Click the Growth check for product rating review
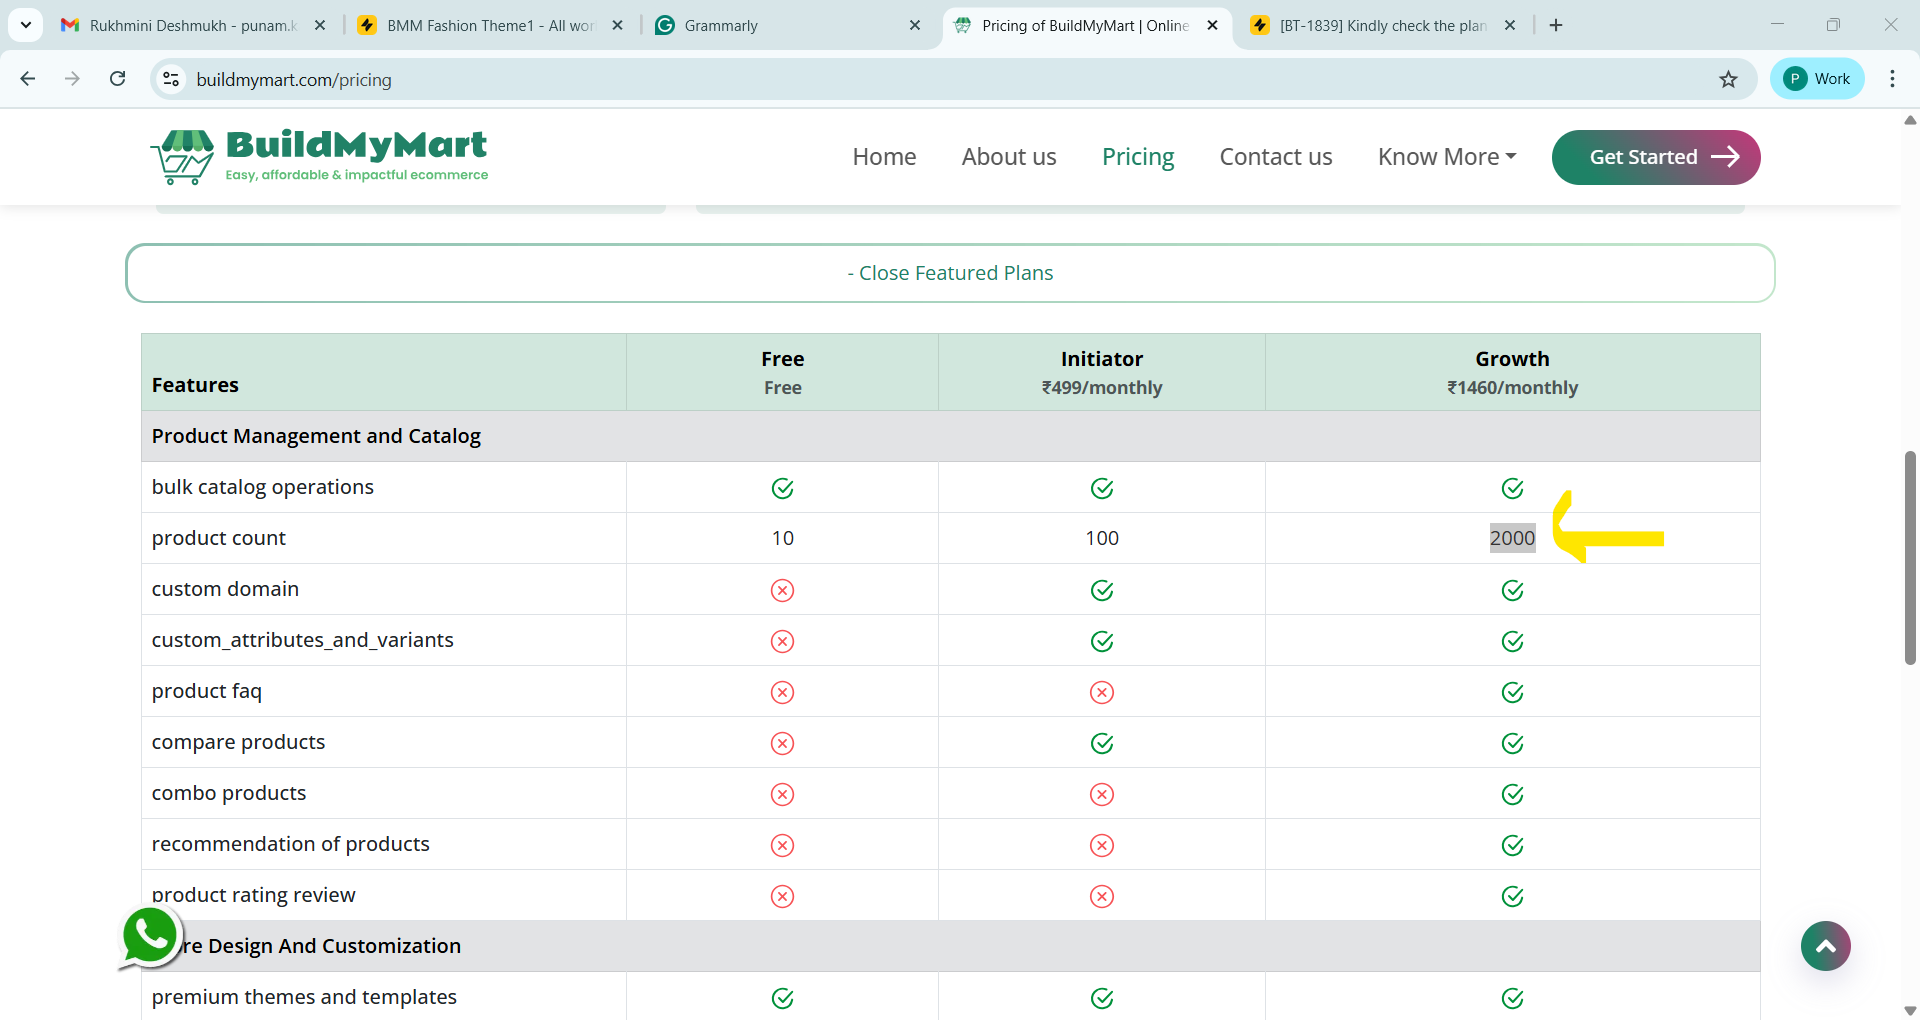 click(1513, 896)
